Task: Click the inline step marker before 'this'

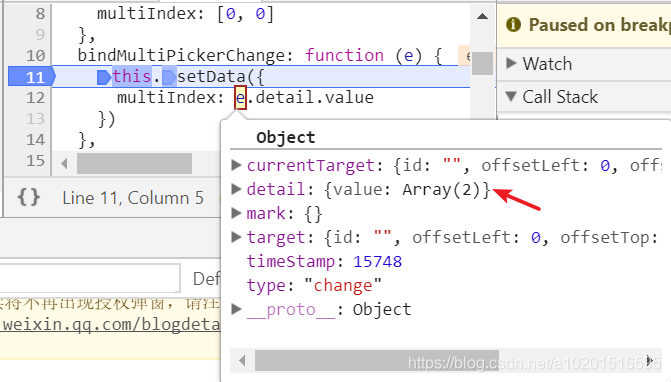Action: click(x=104, y=77)
